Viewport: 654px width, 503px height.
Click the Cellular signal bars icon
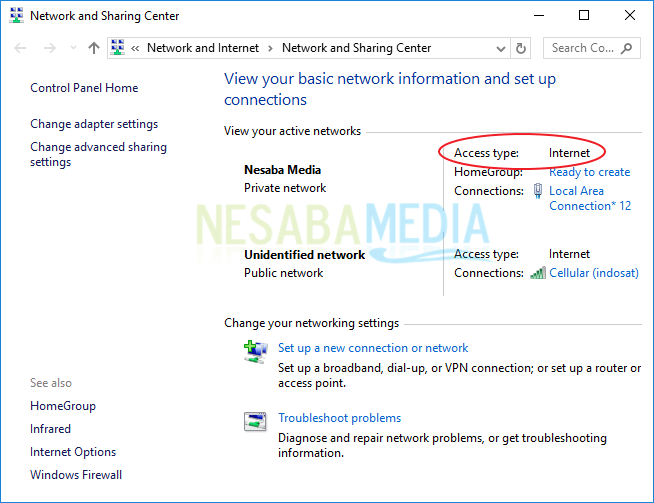(x=538, y=273)
